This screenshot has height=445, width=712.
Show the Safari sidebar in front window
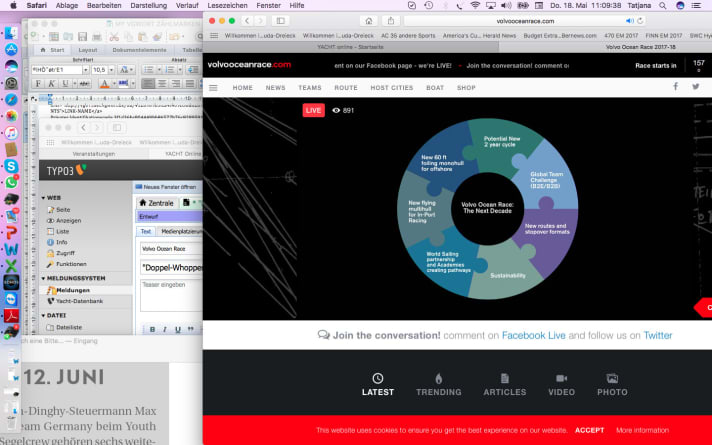(x=281, y=21)
